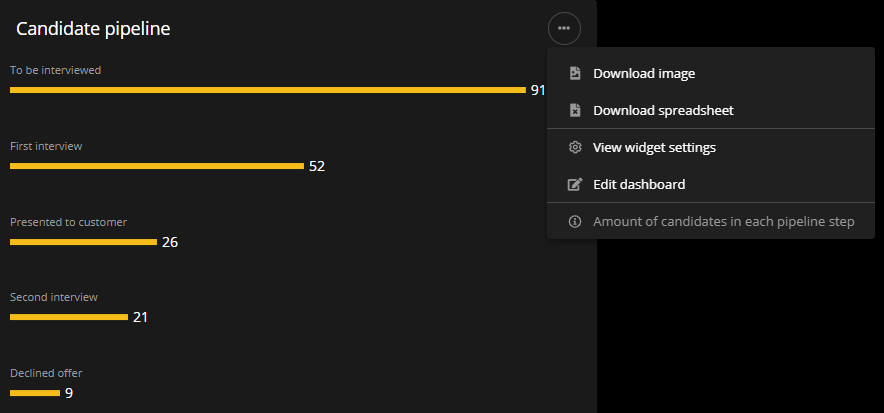
Task: Select Edit dashboard option
Action: [639, 184]
